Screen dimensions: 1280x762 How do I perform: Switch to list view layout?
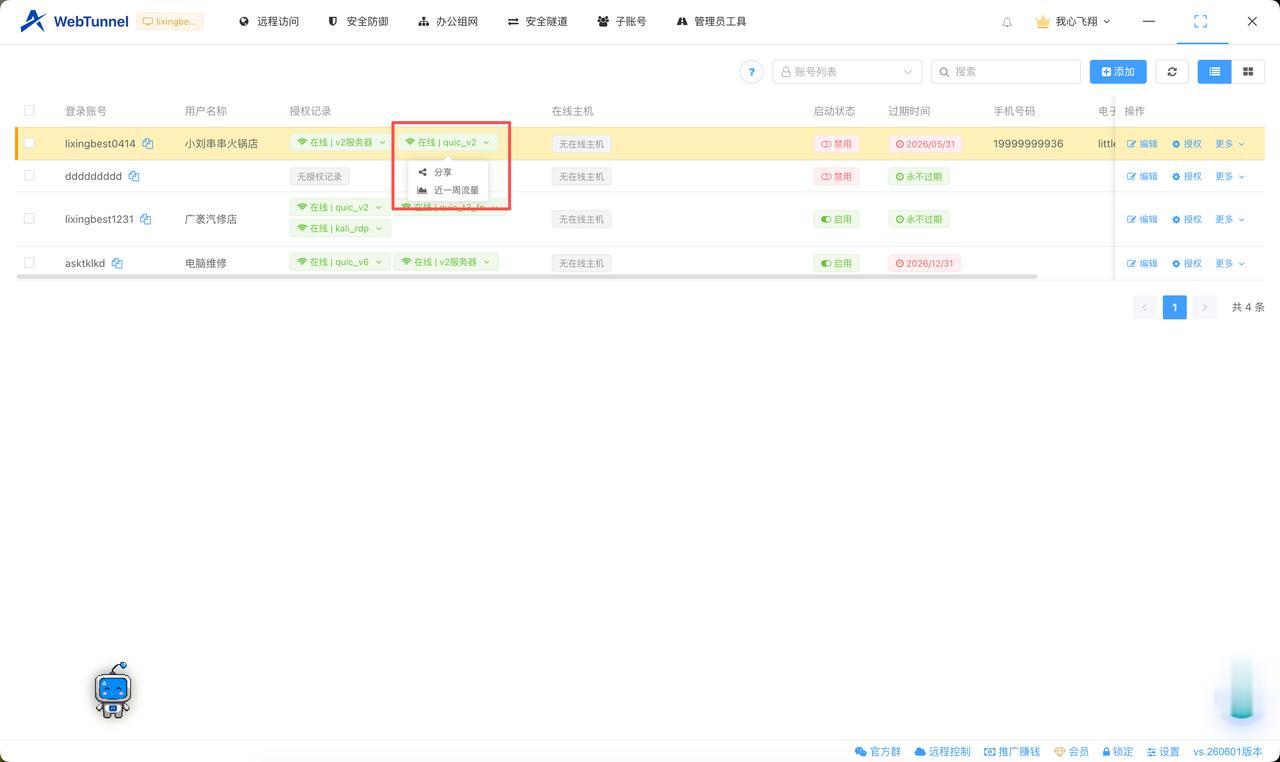[x=1215, y=72]
